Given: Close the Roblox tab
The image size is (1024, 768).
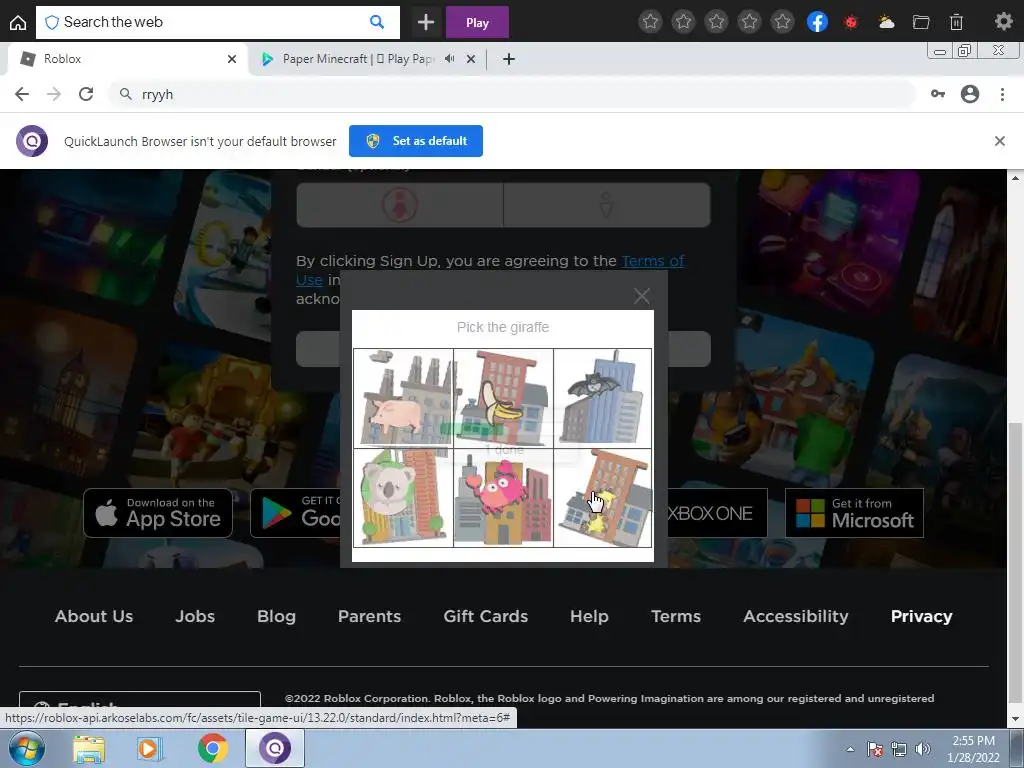Looking at the screenshot, I should (x=232, y=59).
